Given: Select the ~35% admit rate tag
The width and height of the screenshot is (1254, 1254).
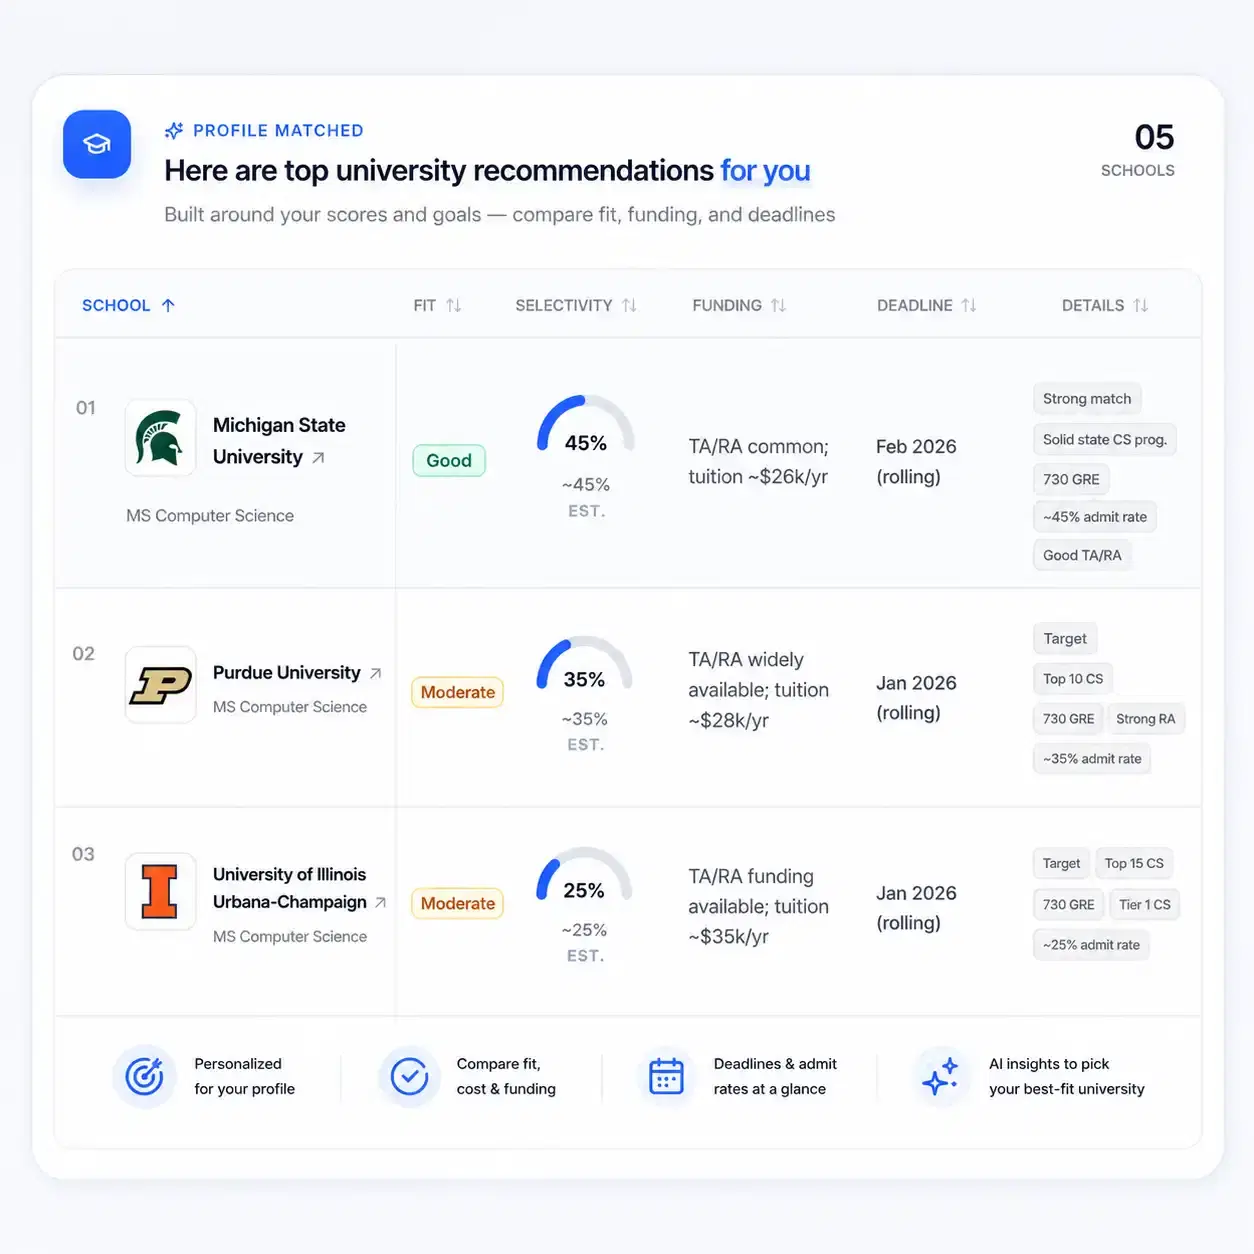Looking at the screenshot, I should click(1092, 759).
